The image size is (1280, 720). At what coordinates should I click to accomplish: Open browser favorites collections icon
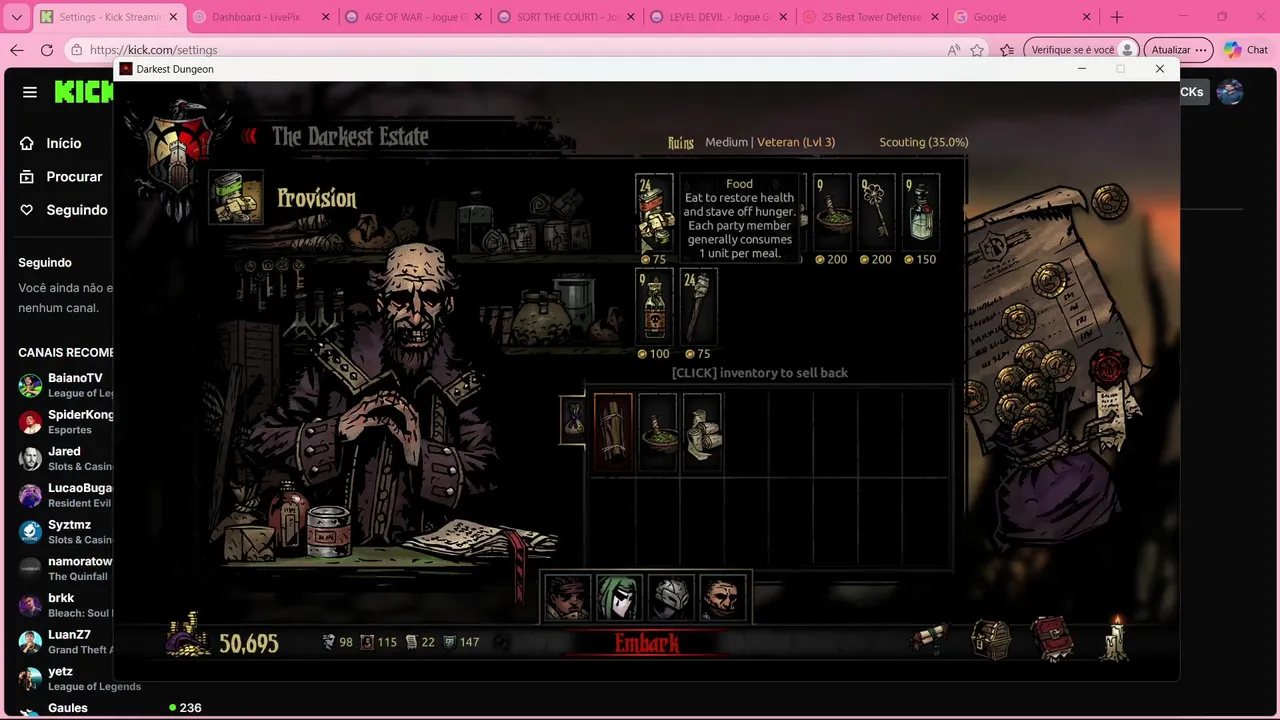point(1007,50)
